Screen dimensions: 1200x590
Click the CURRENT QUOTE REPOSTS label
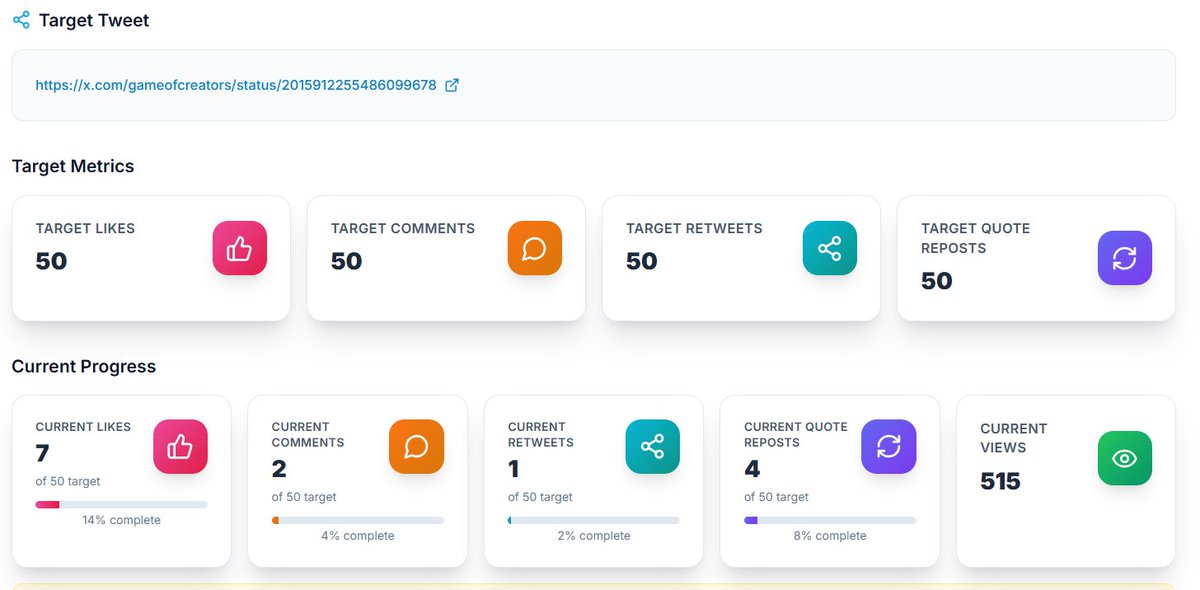796,435
